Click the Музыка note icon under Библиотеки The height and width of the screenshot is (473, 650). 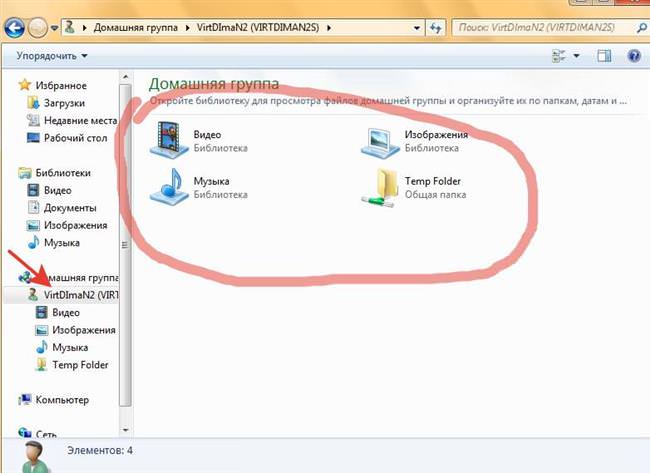click(x=33, y=242)
